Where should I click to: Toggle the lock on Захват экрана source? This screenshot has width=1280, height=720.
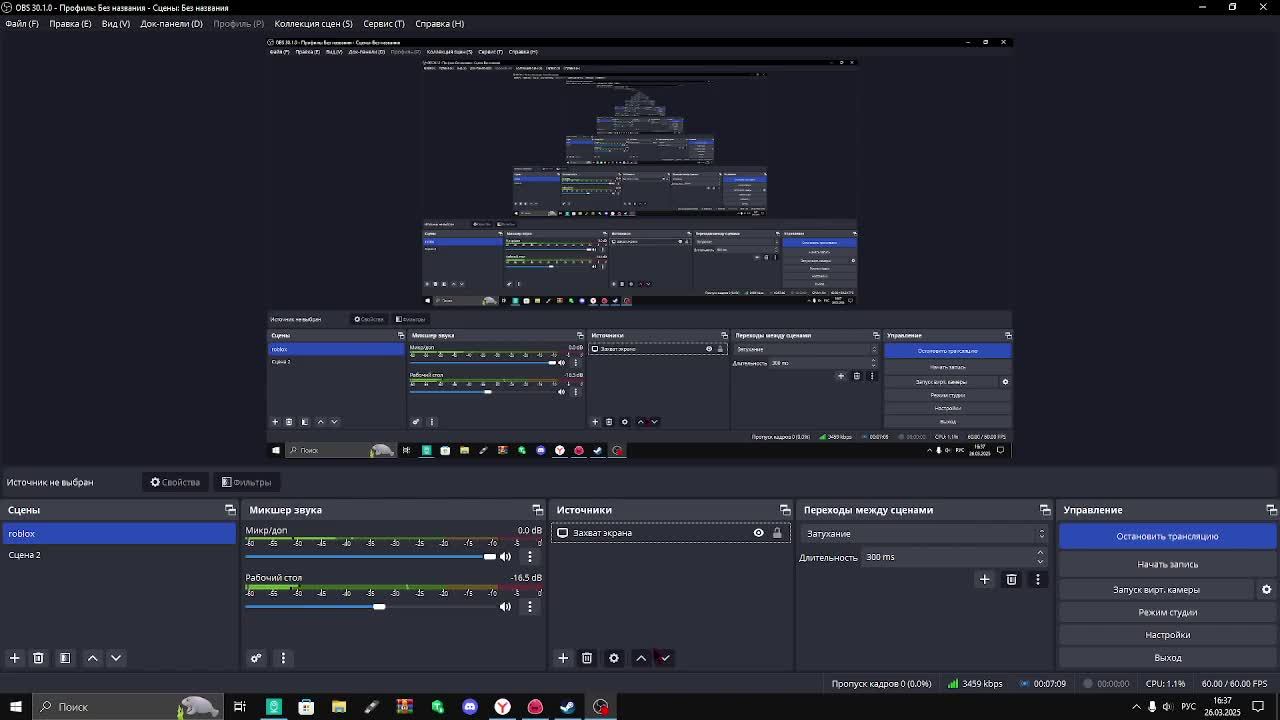(x=777, y=533)
